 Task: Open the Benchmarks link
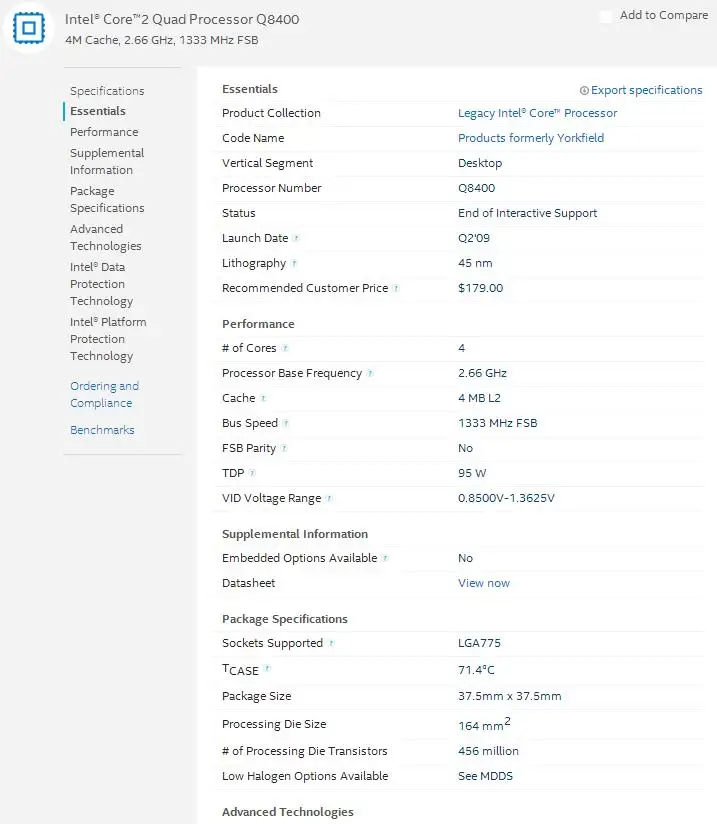click(102, 430)
